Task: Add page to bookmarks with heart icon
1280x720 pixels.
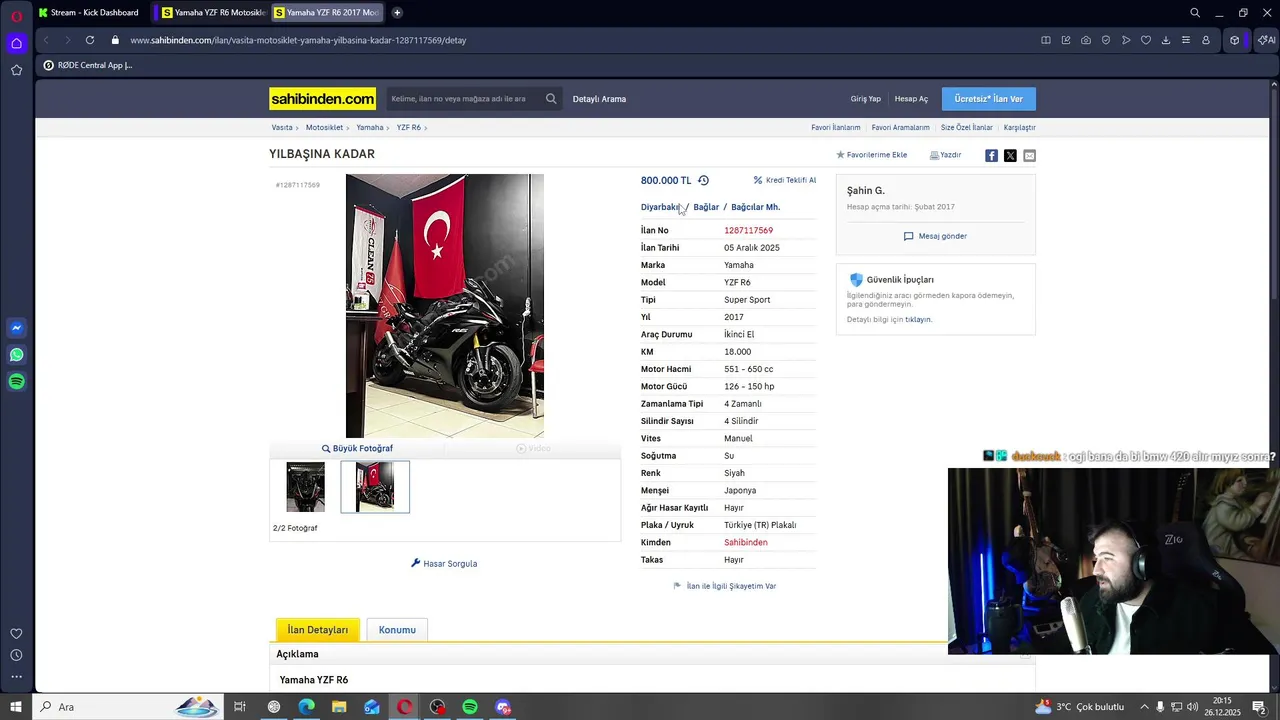Action: click(1146, 40)
